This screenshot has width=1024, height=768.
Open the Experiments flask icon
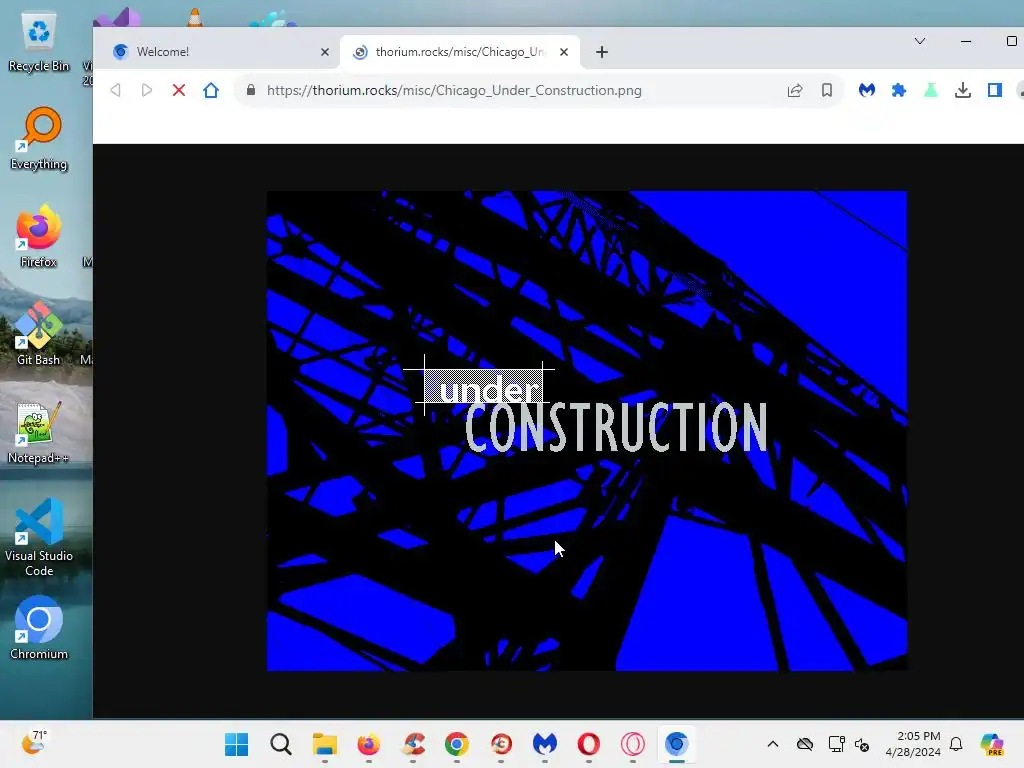(x=931, y=90)
